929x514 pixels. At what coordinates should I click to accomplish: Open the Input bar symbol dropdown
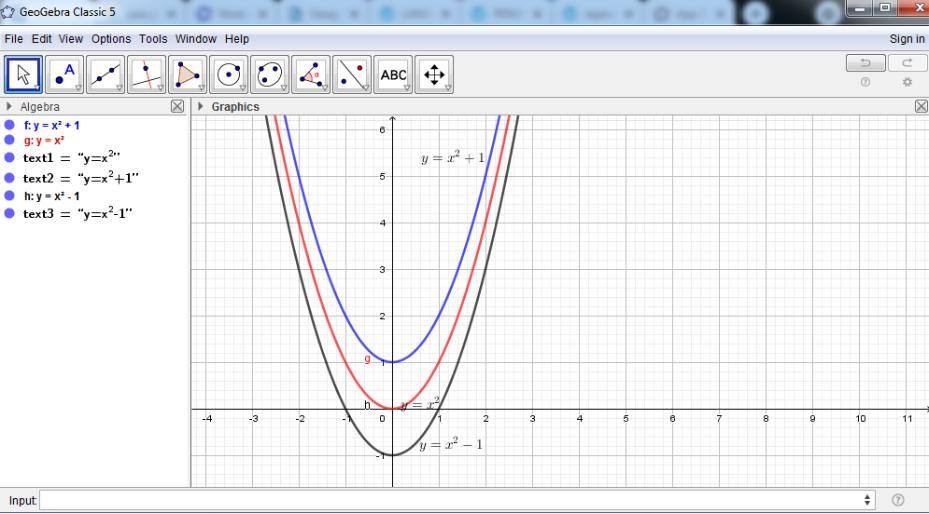(x=867, y=499)
